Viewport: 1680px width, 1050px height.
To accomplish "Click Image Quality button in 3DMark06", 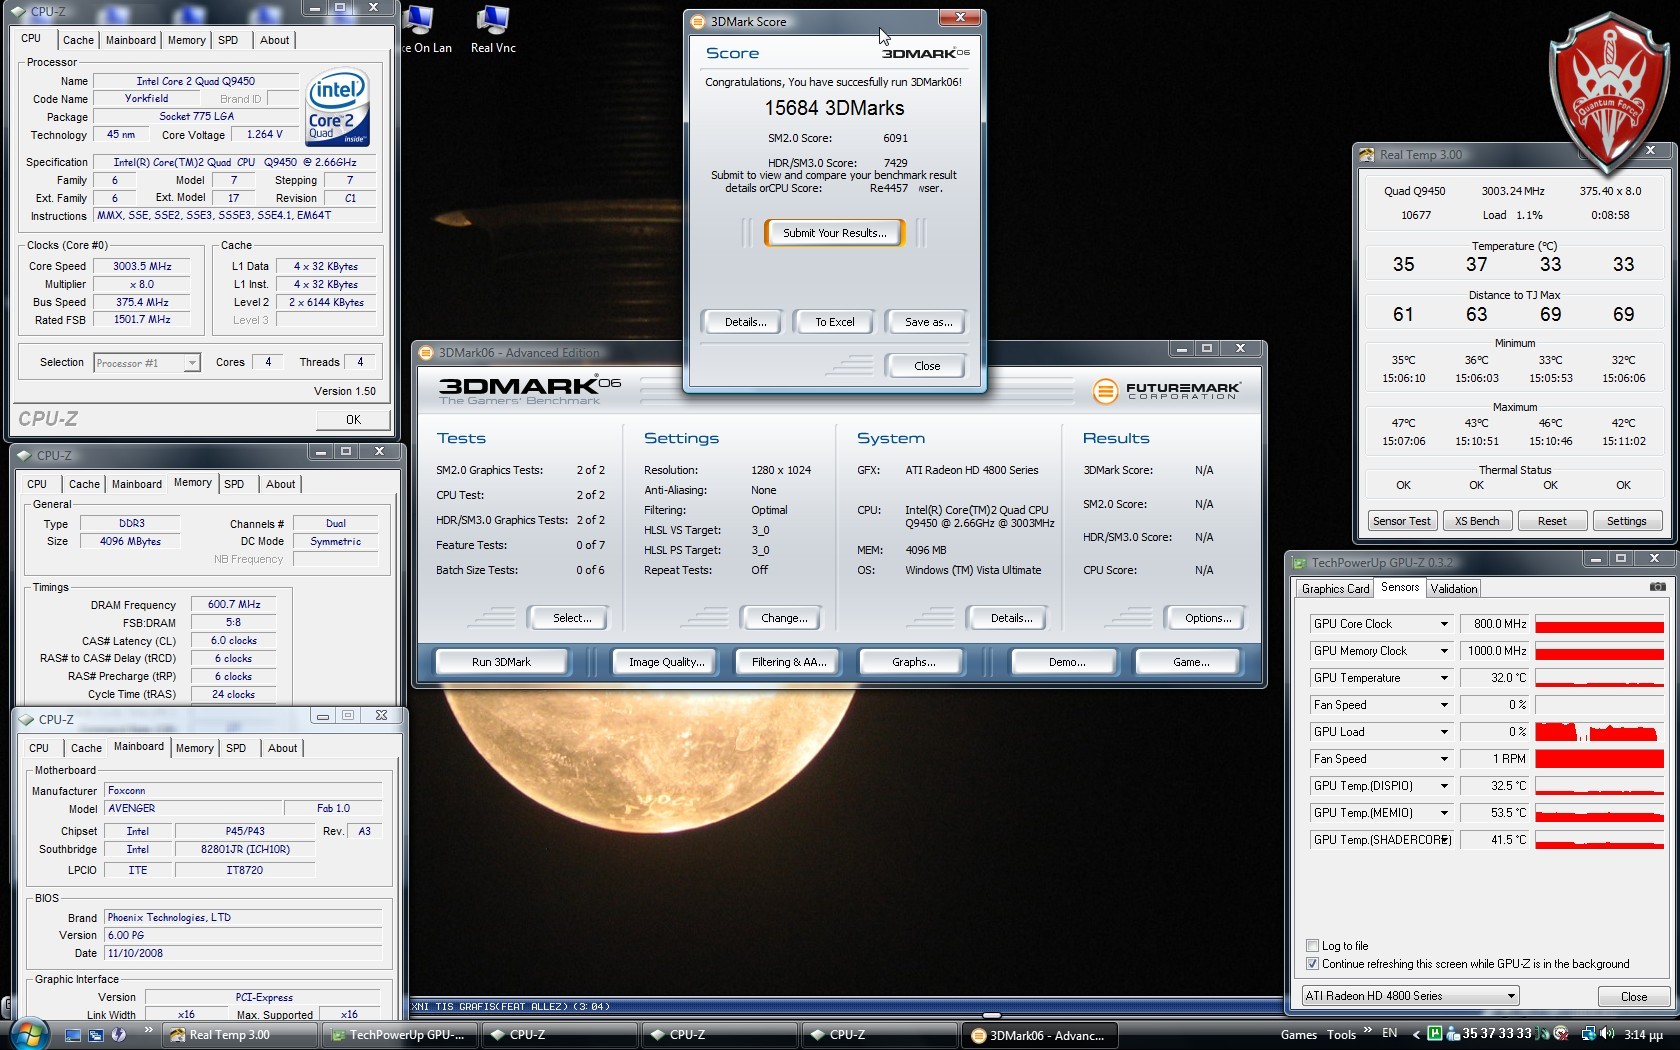I will [x=666, y=662].
